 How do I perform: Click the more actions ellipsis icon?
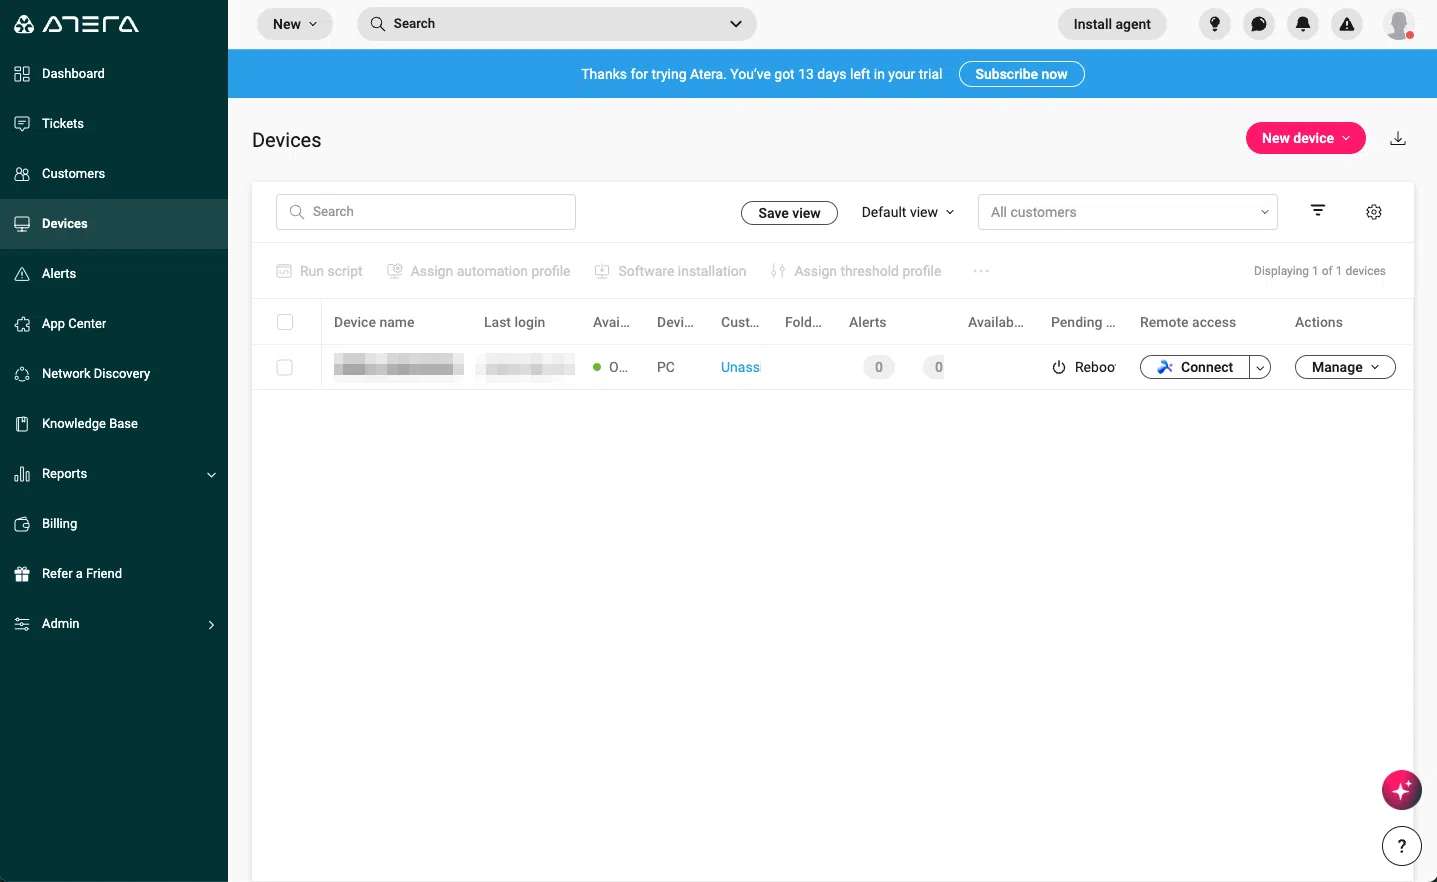pos(981,271)
